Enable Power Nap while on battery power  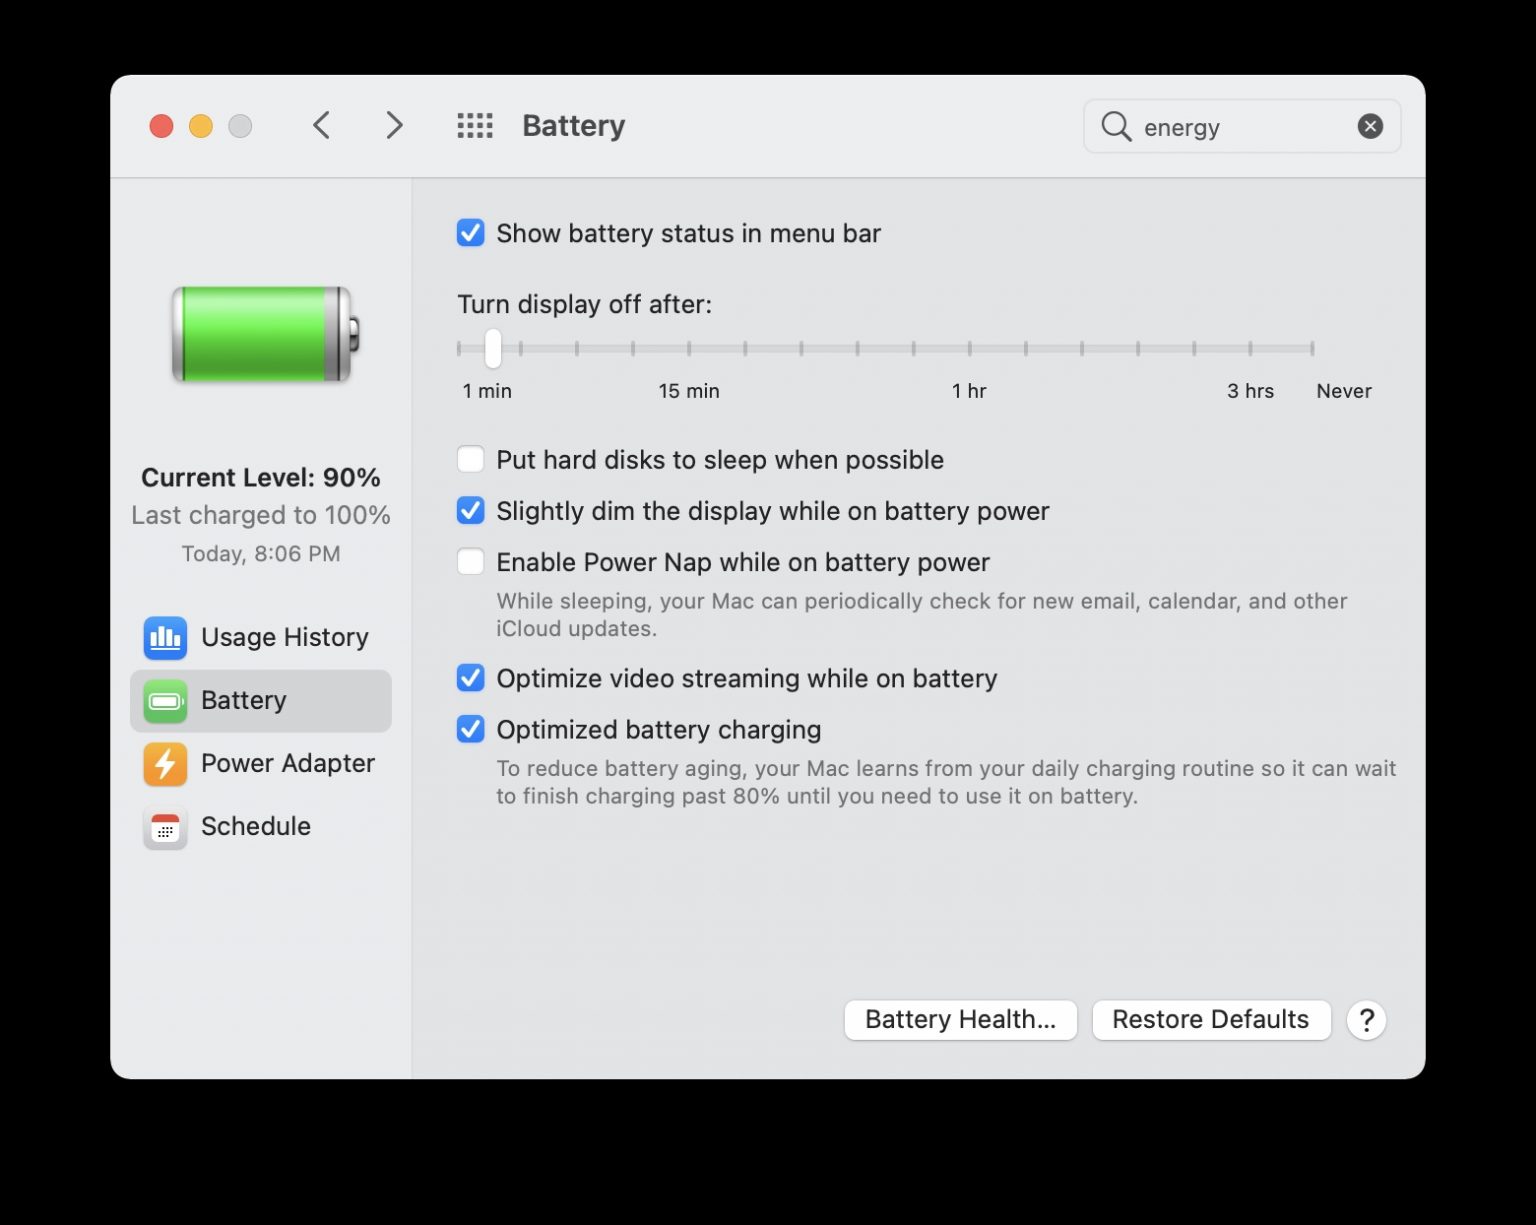coord(471,562)
